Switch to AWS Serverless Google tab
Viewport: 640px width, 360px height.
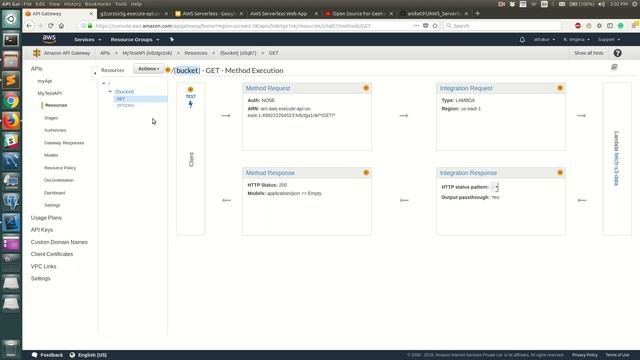pos(209,13)
